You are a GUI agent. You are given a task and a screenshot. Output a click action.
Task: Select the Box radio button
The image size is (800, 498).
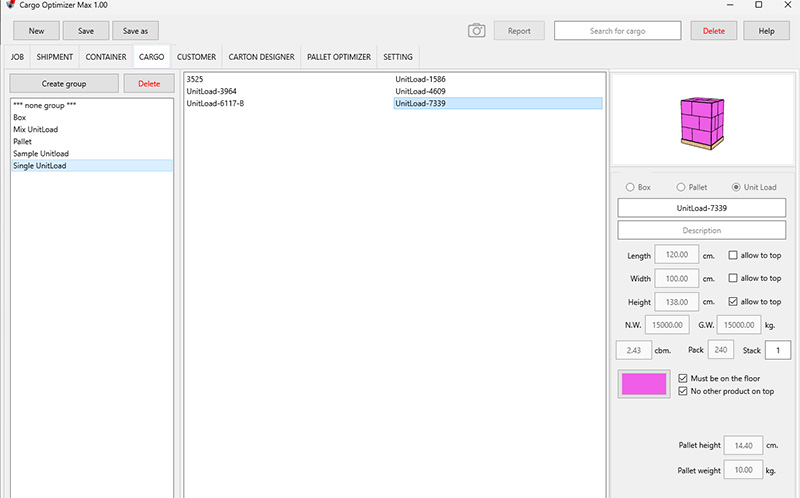pos(630,187)
